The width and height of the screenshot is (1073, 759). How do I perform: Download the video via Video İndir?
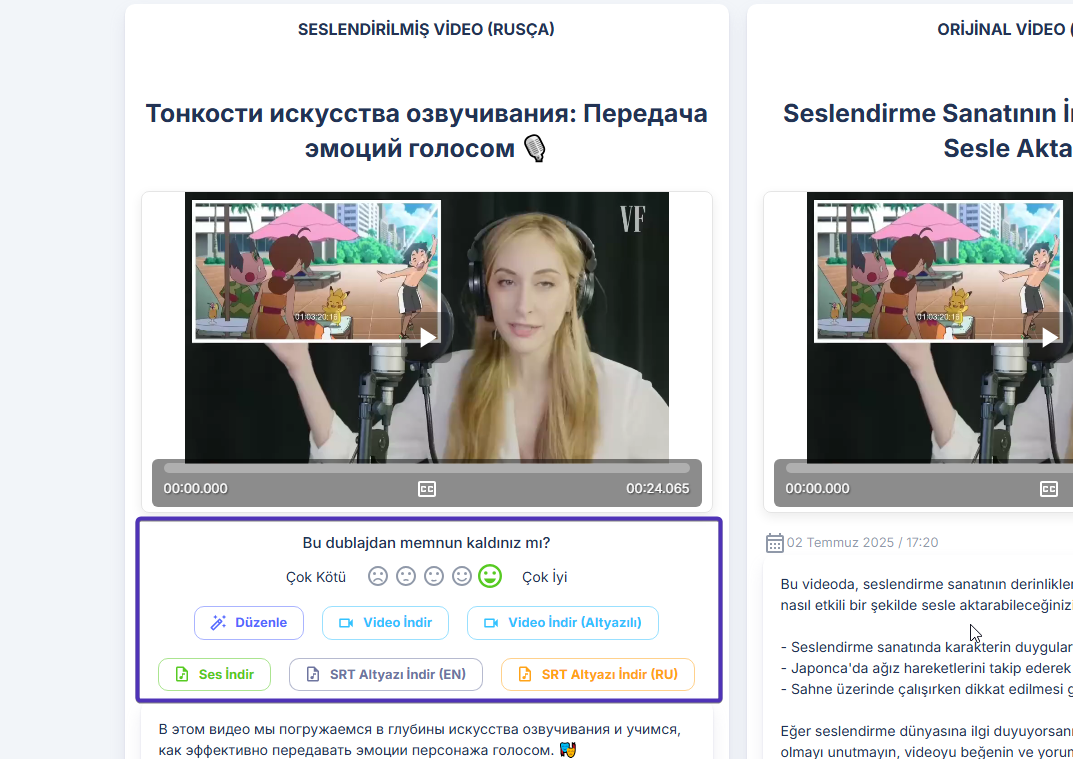point(385,623)
